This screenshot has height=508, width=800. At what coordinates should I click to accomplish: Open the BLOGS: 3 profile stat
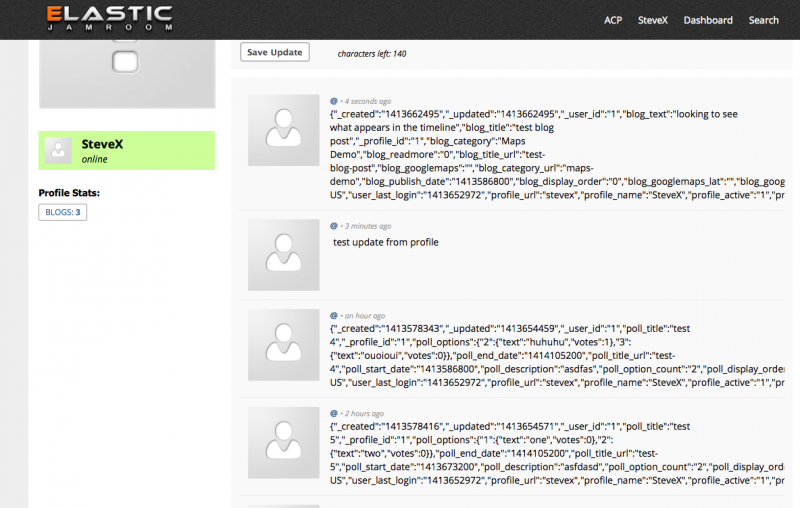[x=63, y=212]
